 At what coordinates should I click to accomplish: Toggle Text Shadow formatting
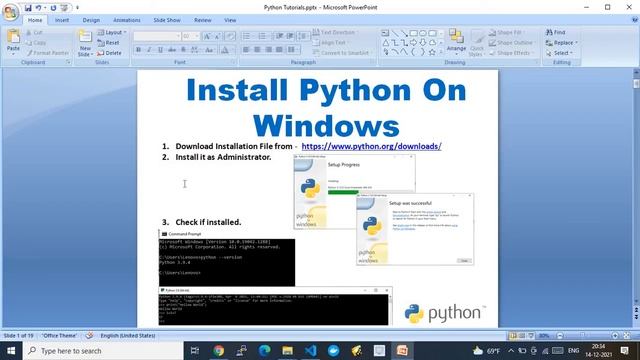(x=183, y=50)
